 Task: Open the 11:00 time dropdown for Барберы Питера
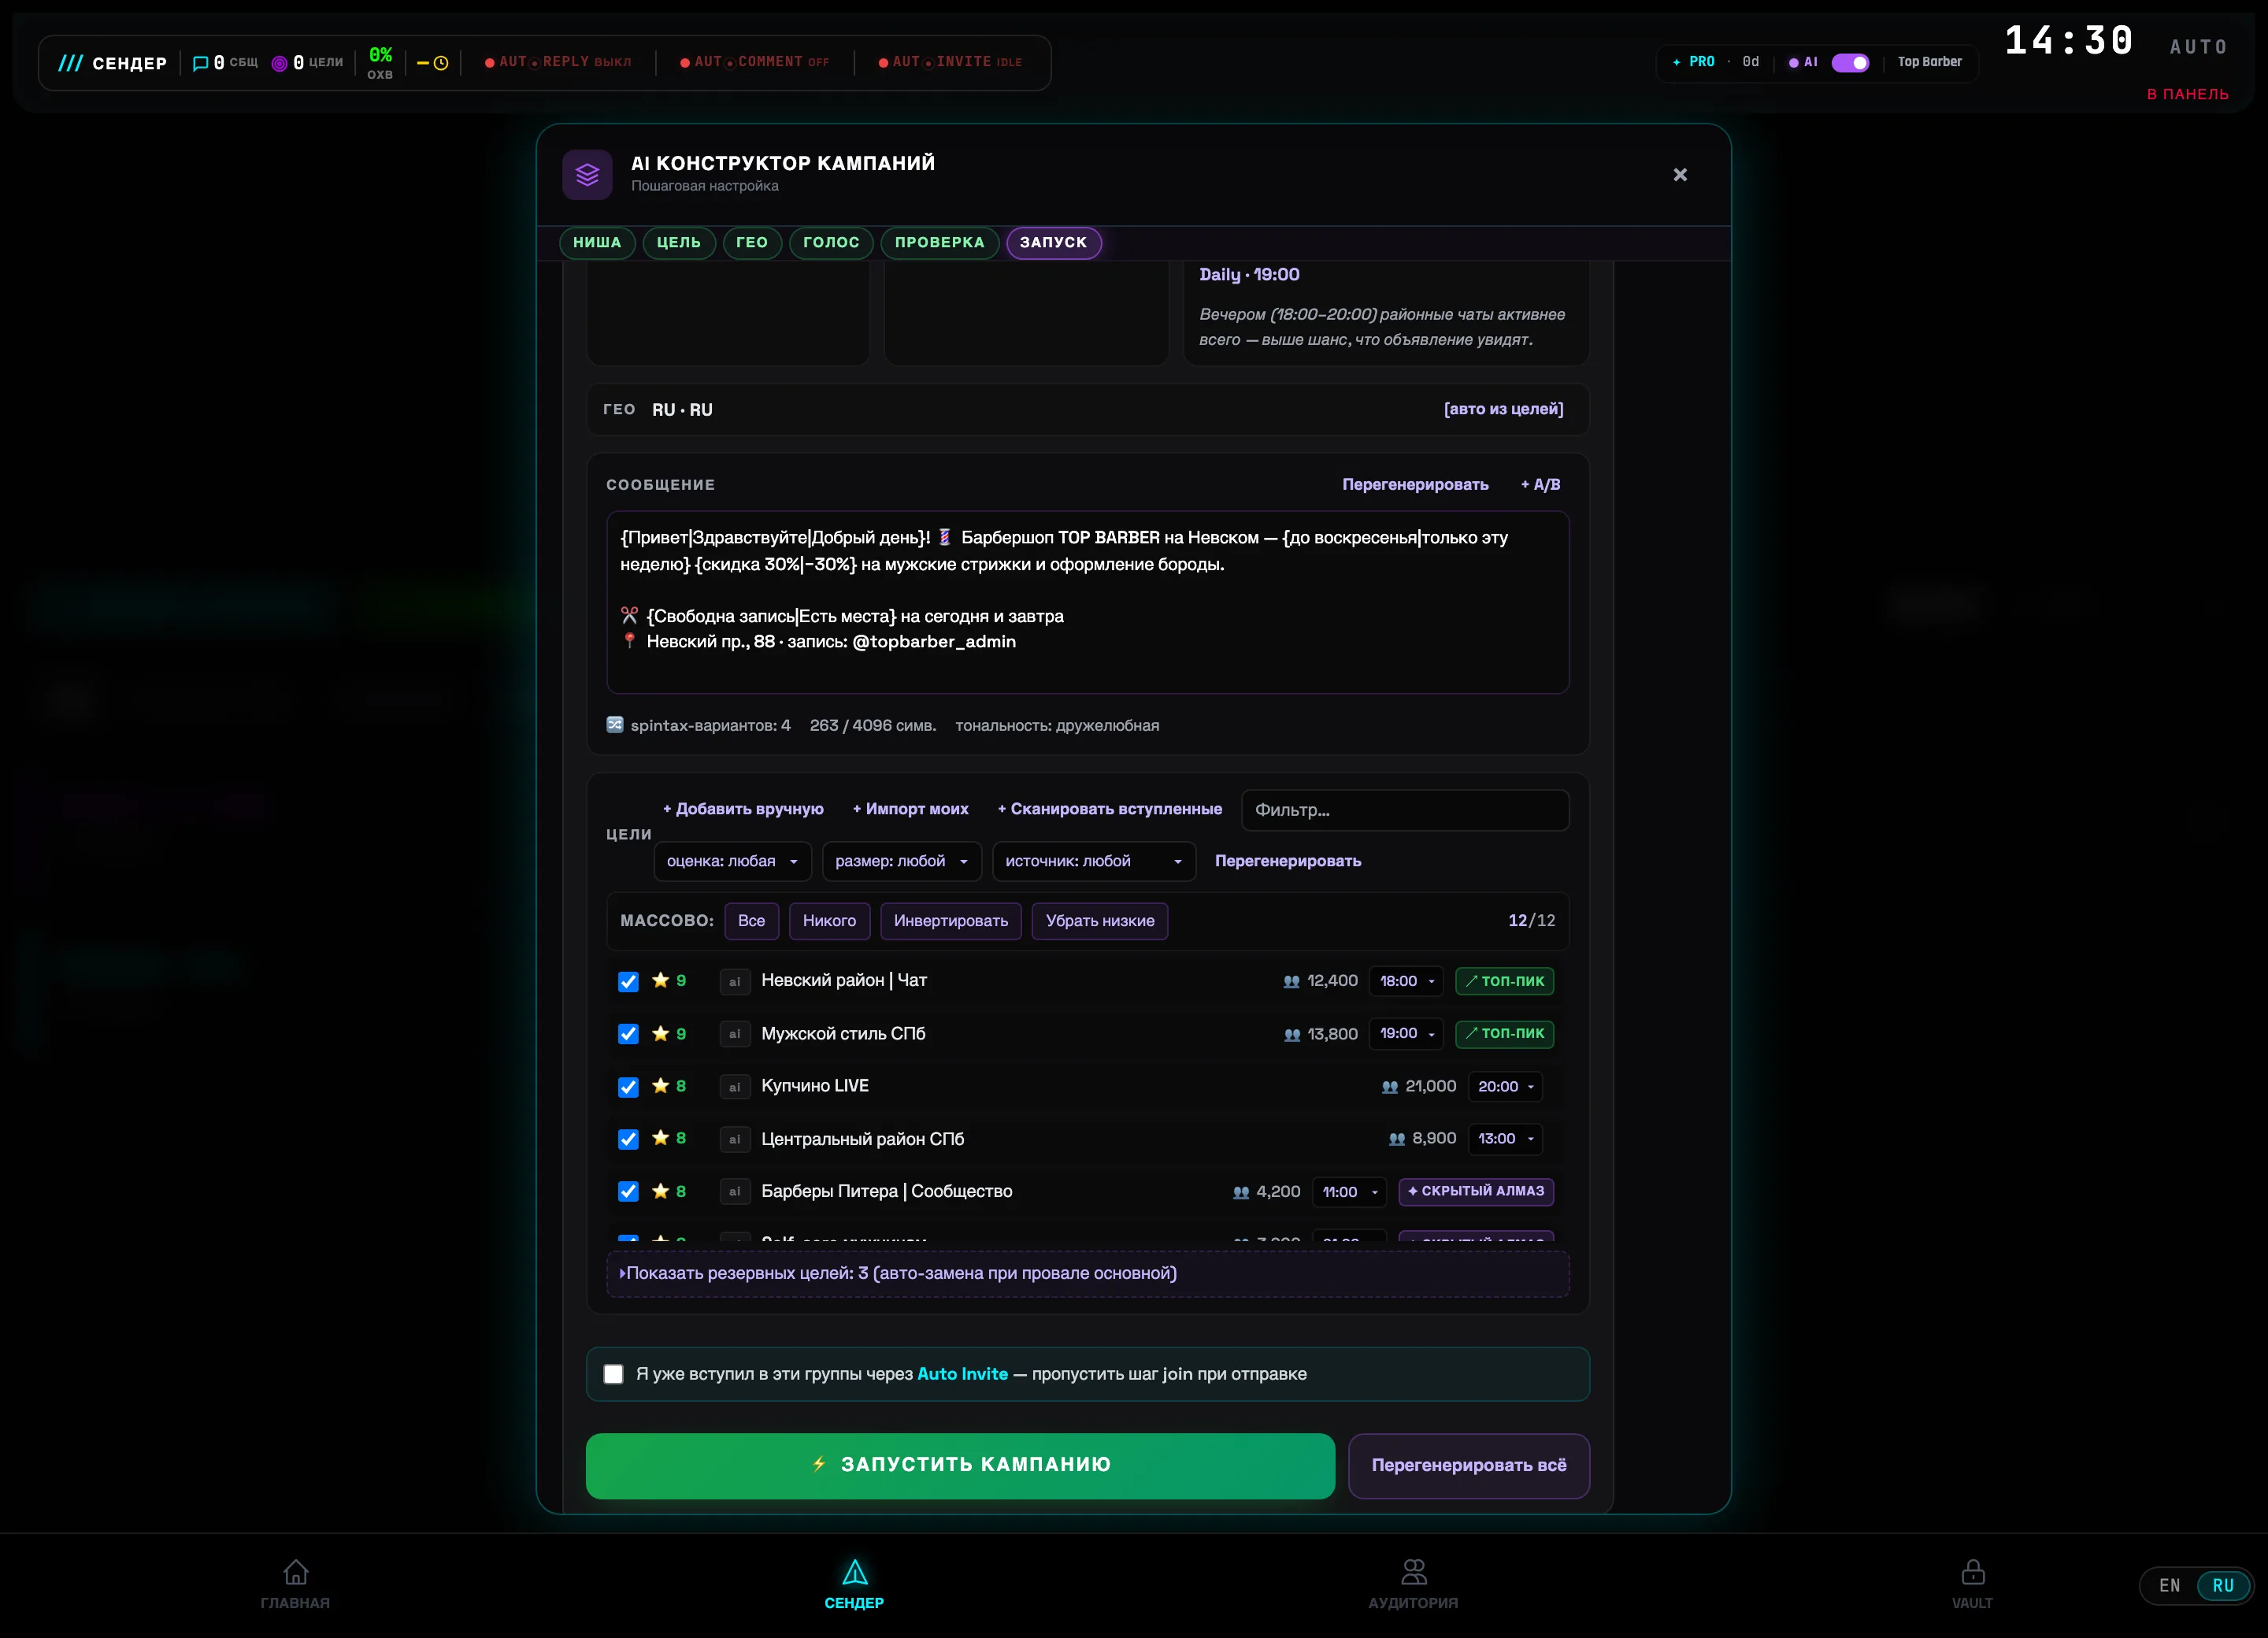(1349, 1191)
